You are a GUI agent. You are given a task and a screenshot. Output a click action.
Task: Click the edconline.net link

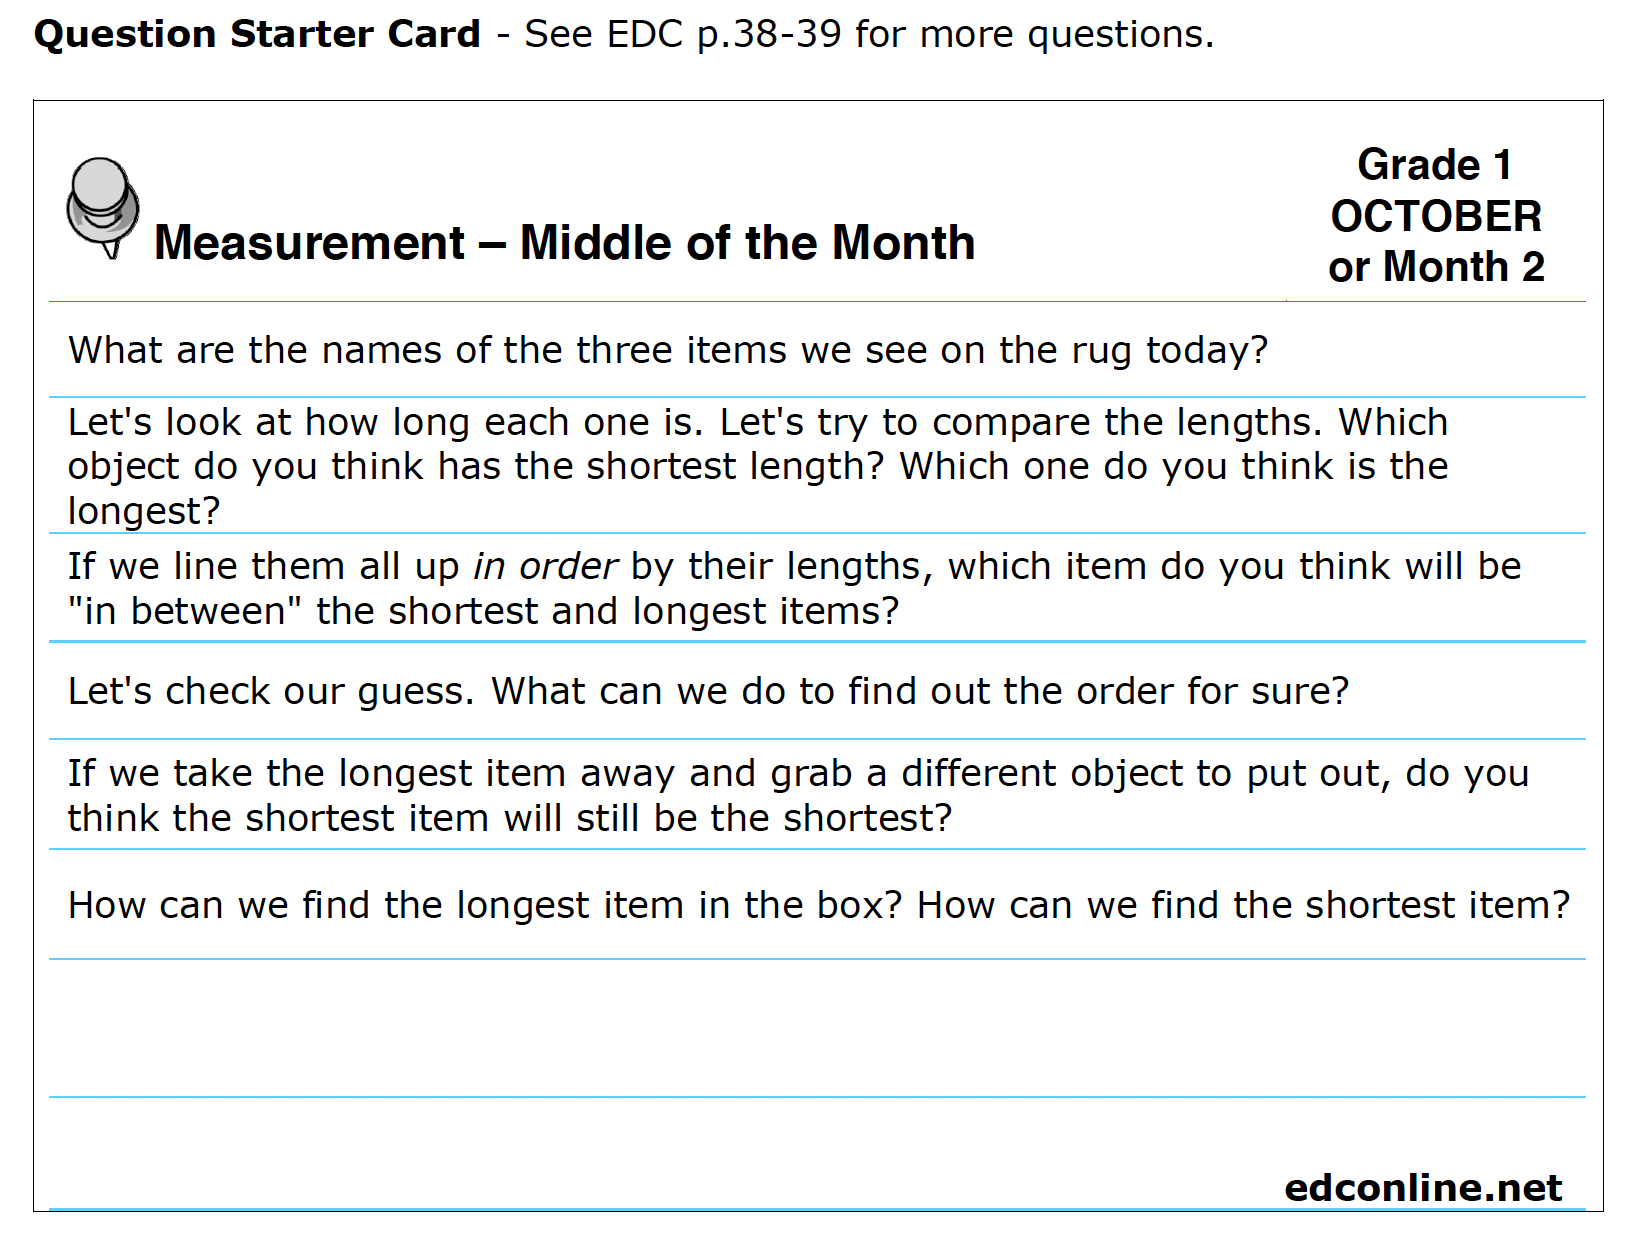pos(1422,1188)
